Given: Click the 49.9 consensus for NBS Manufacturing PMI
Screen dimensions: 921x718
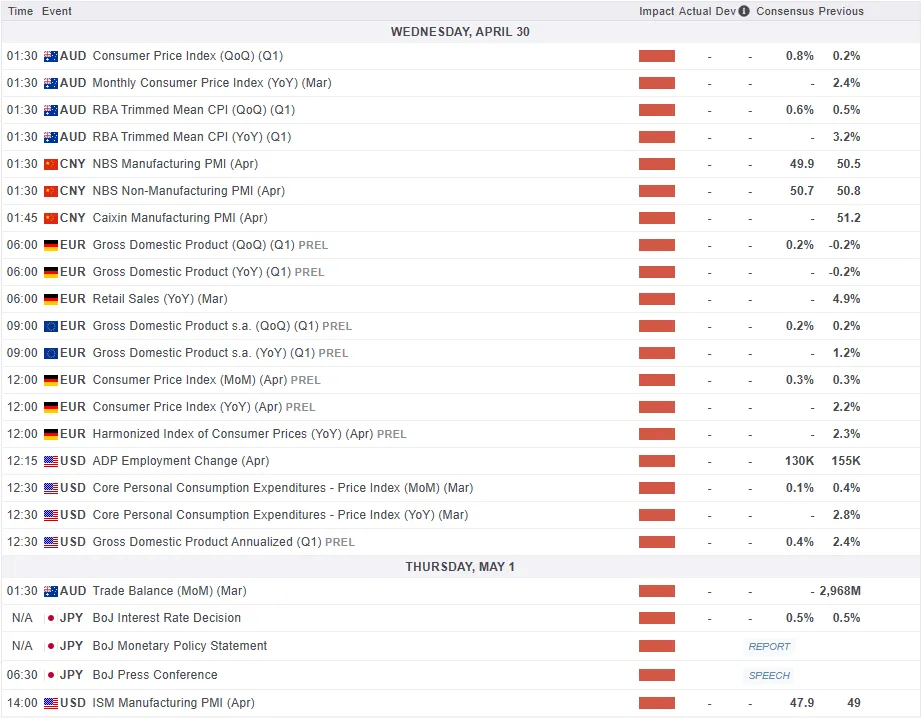Looking at the screenshot, I should [x=802, y=164].
